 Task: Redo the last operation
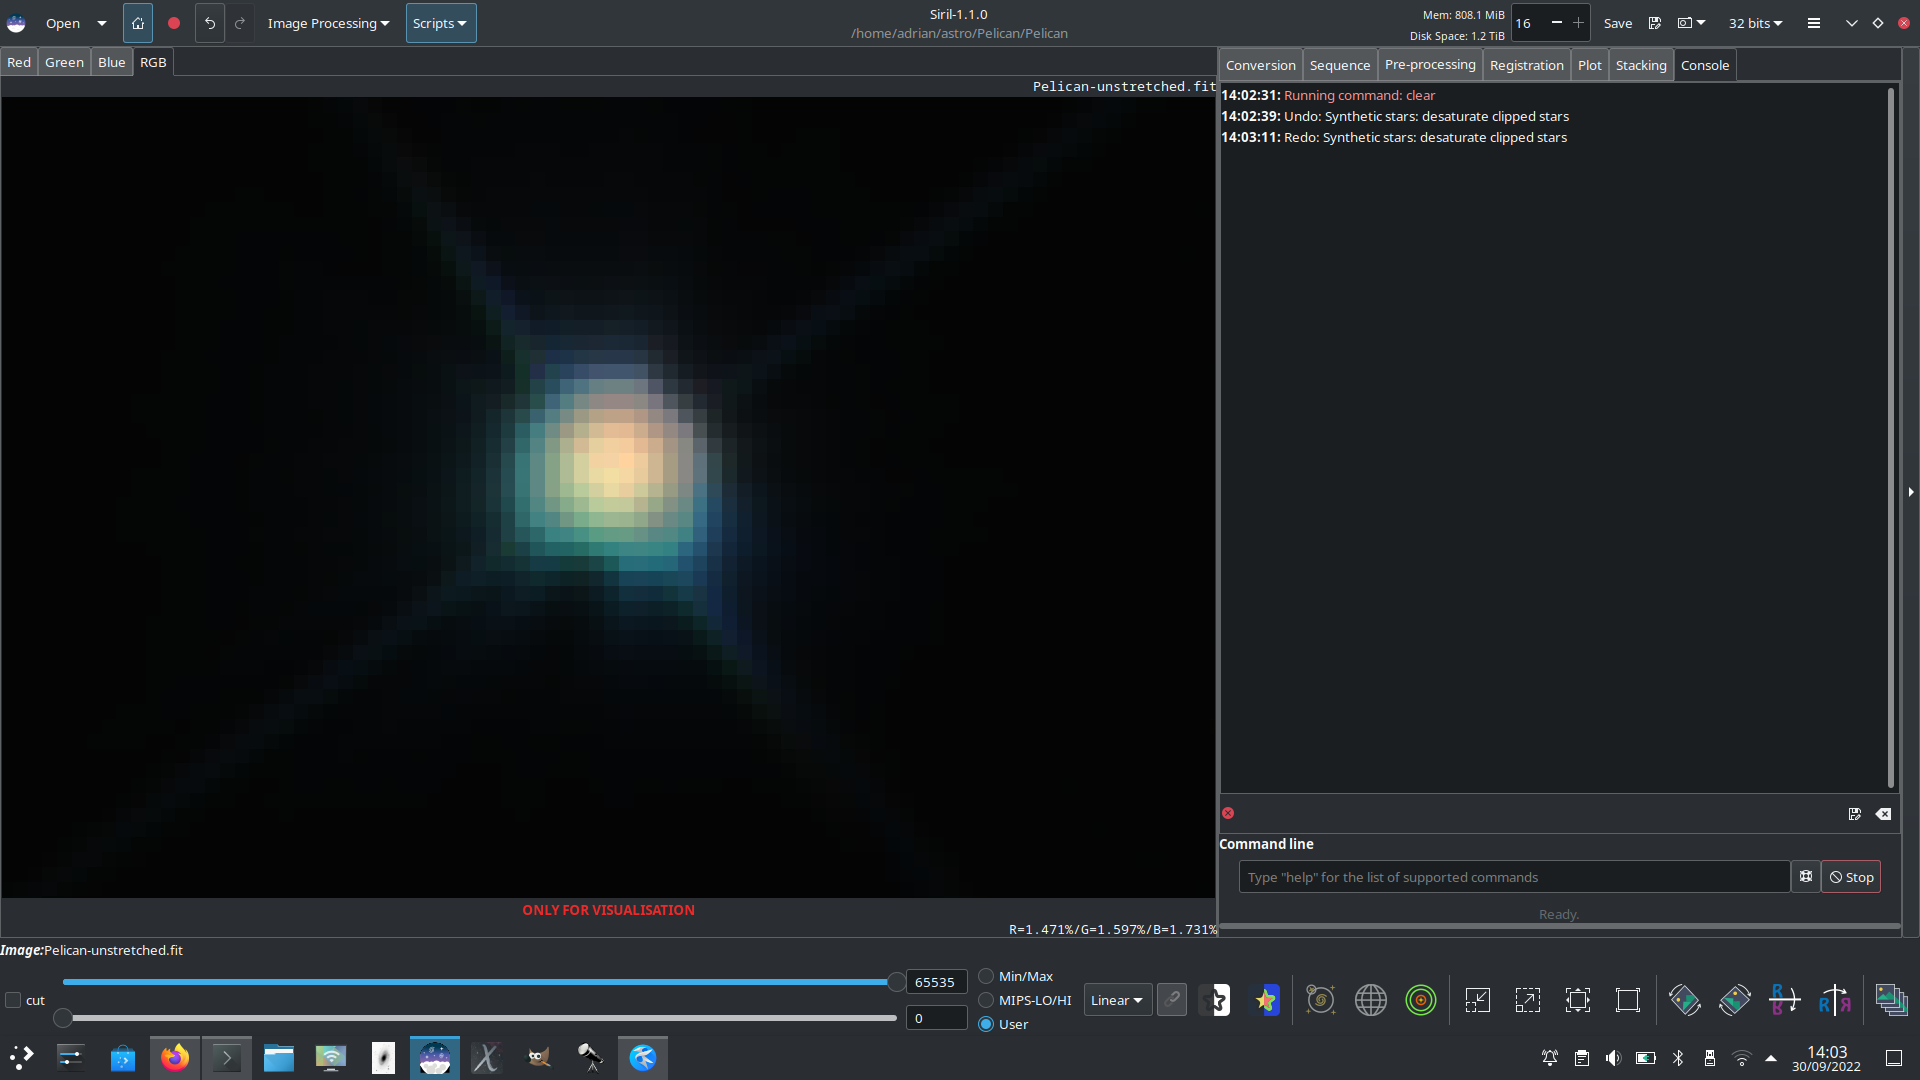240,23
